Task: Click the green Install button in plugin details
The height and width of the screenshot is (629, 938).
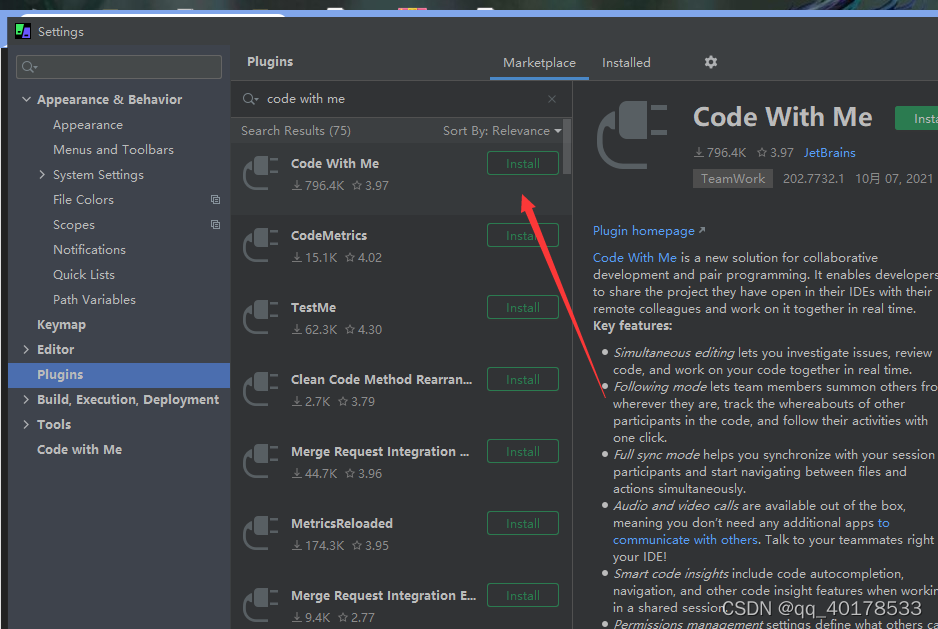Action: [917, 118]
